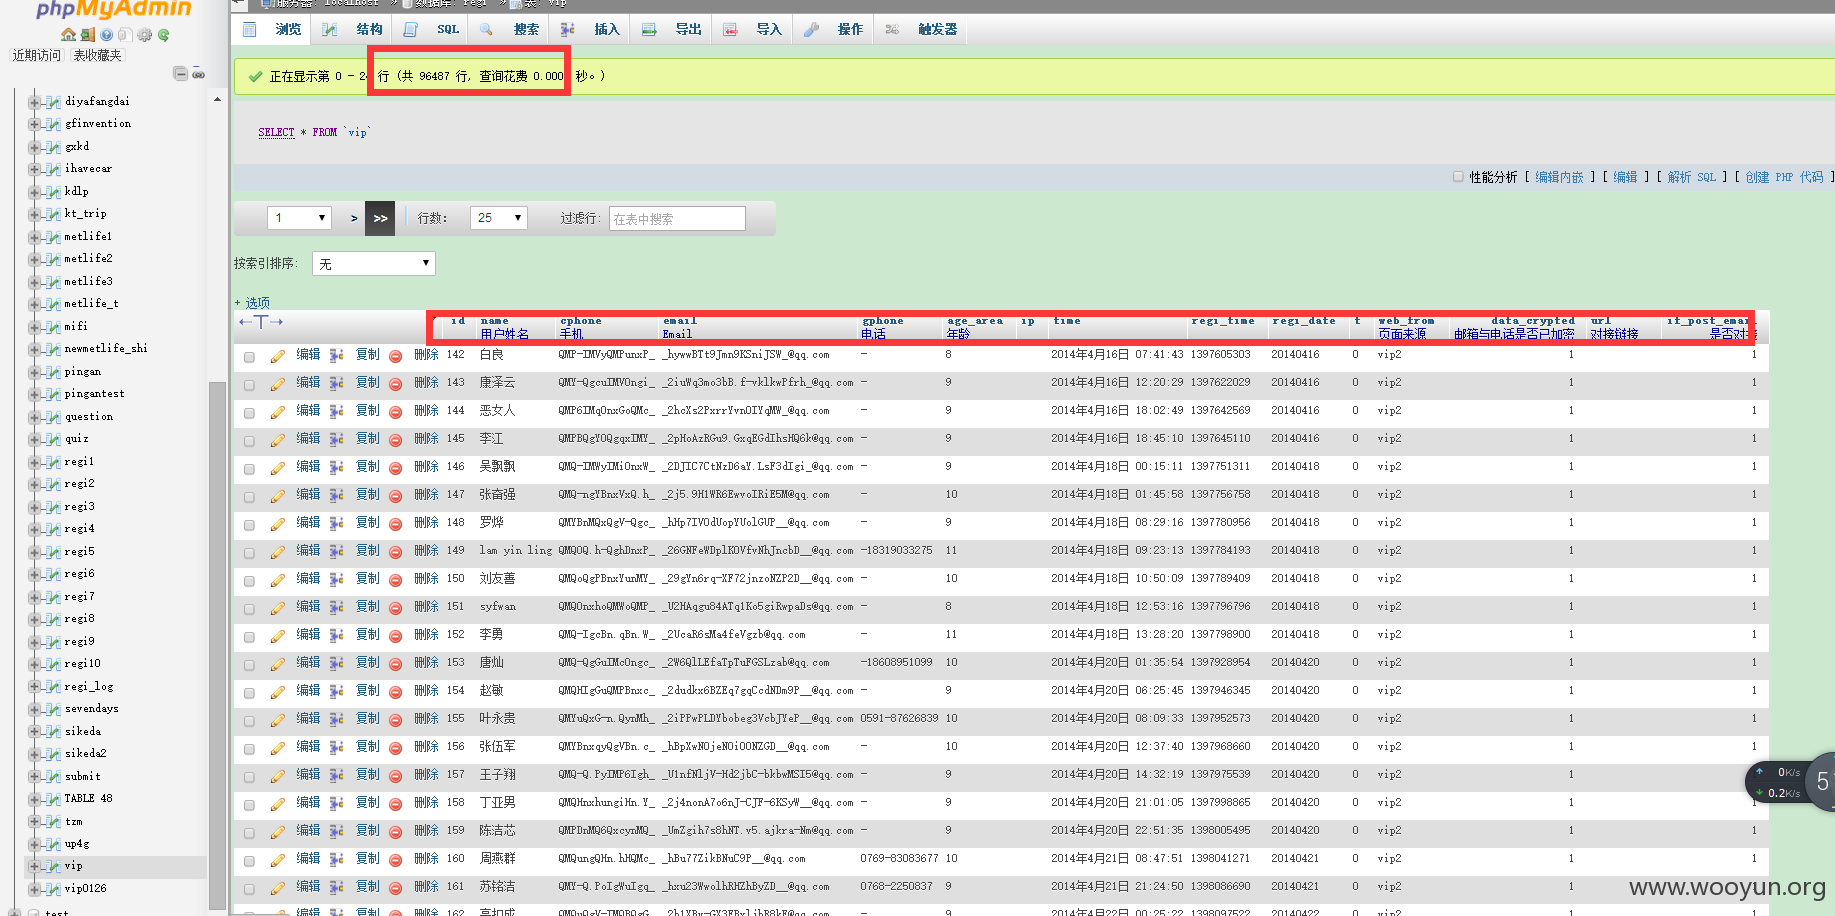Image resolution: width=1835 pixels, height=916 pixels.
Task: Toggle link with main panel chain icon
Action: (x=198, y=74)
